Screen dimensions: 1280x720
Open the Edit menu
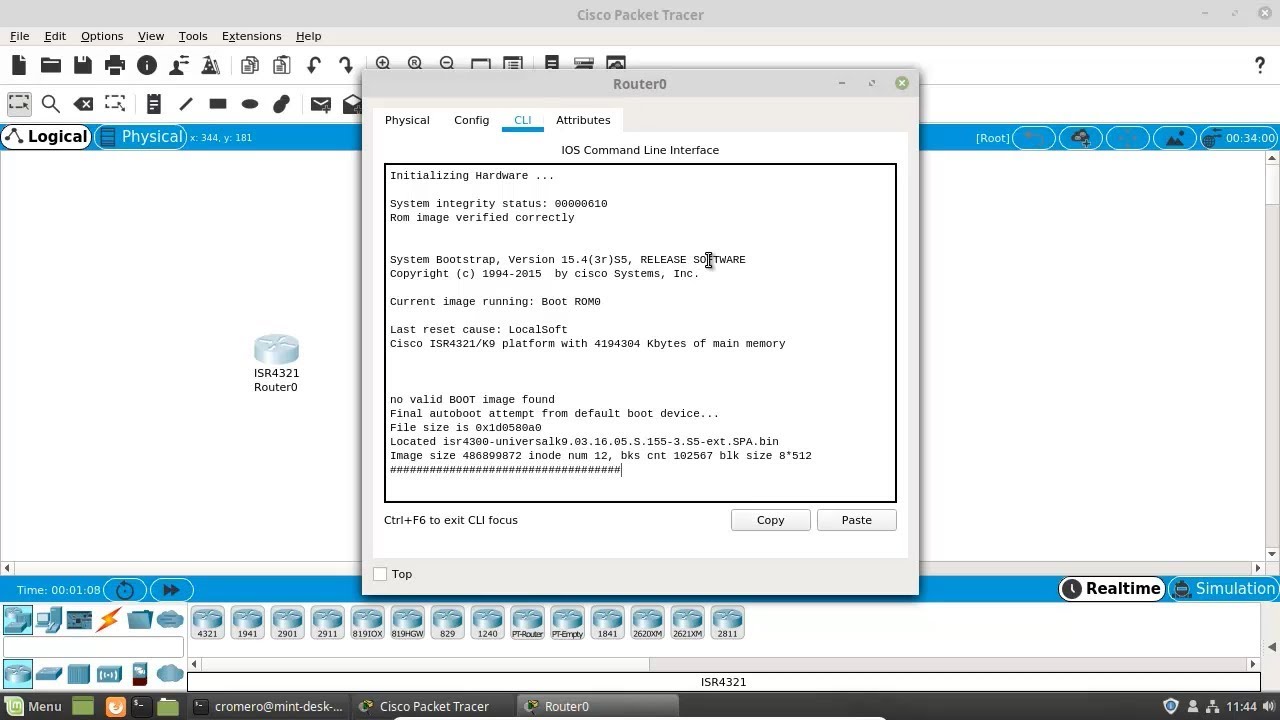pyautogui.click(x=55, y=36)
